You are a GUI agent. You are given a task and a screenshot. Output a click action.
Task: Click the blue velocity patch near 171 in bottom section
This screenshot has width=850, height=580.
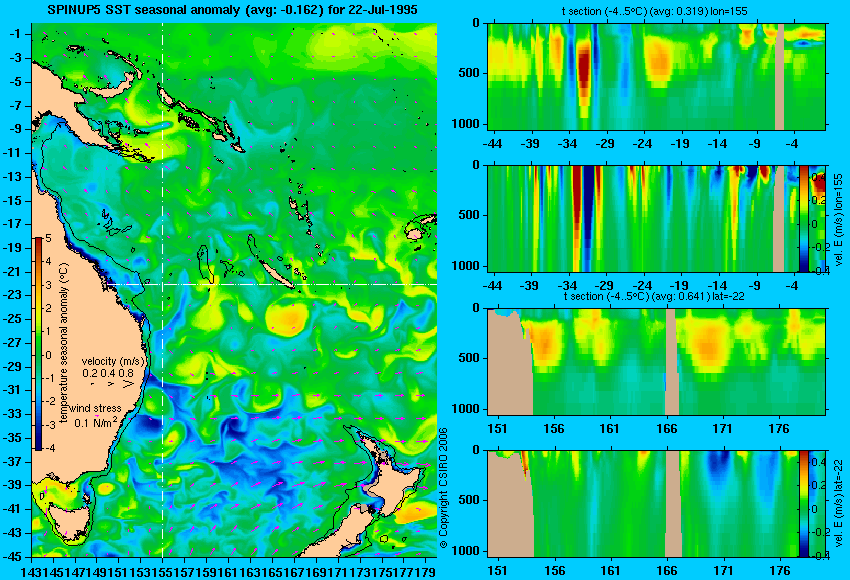pos(719,463)
